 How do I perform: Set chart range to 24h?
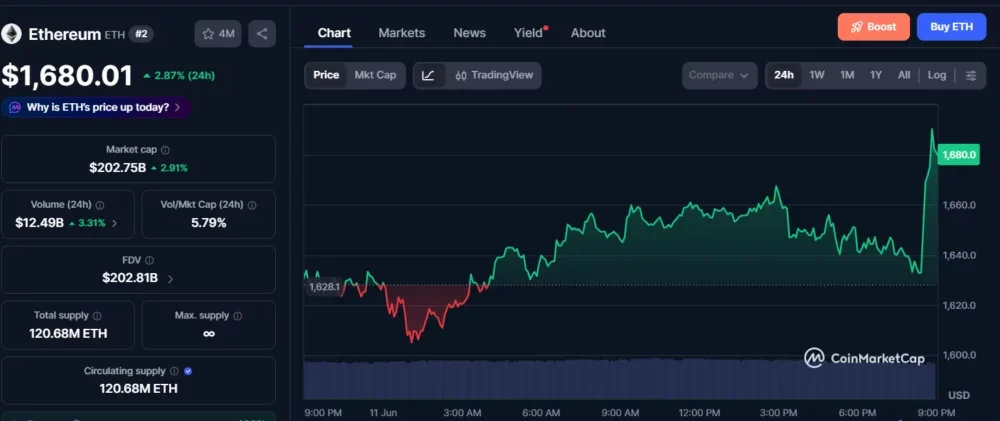pyautogui.click(x=784, y=75)
